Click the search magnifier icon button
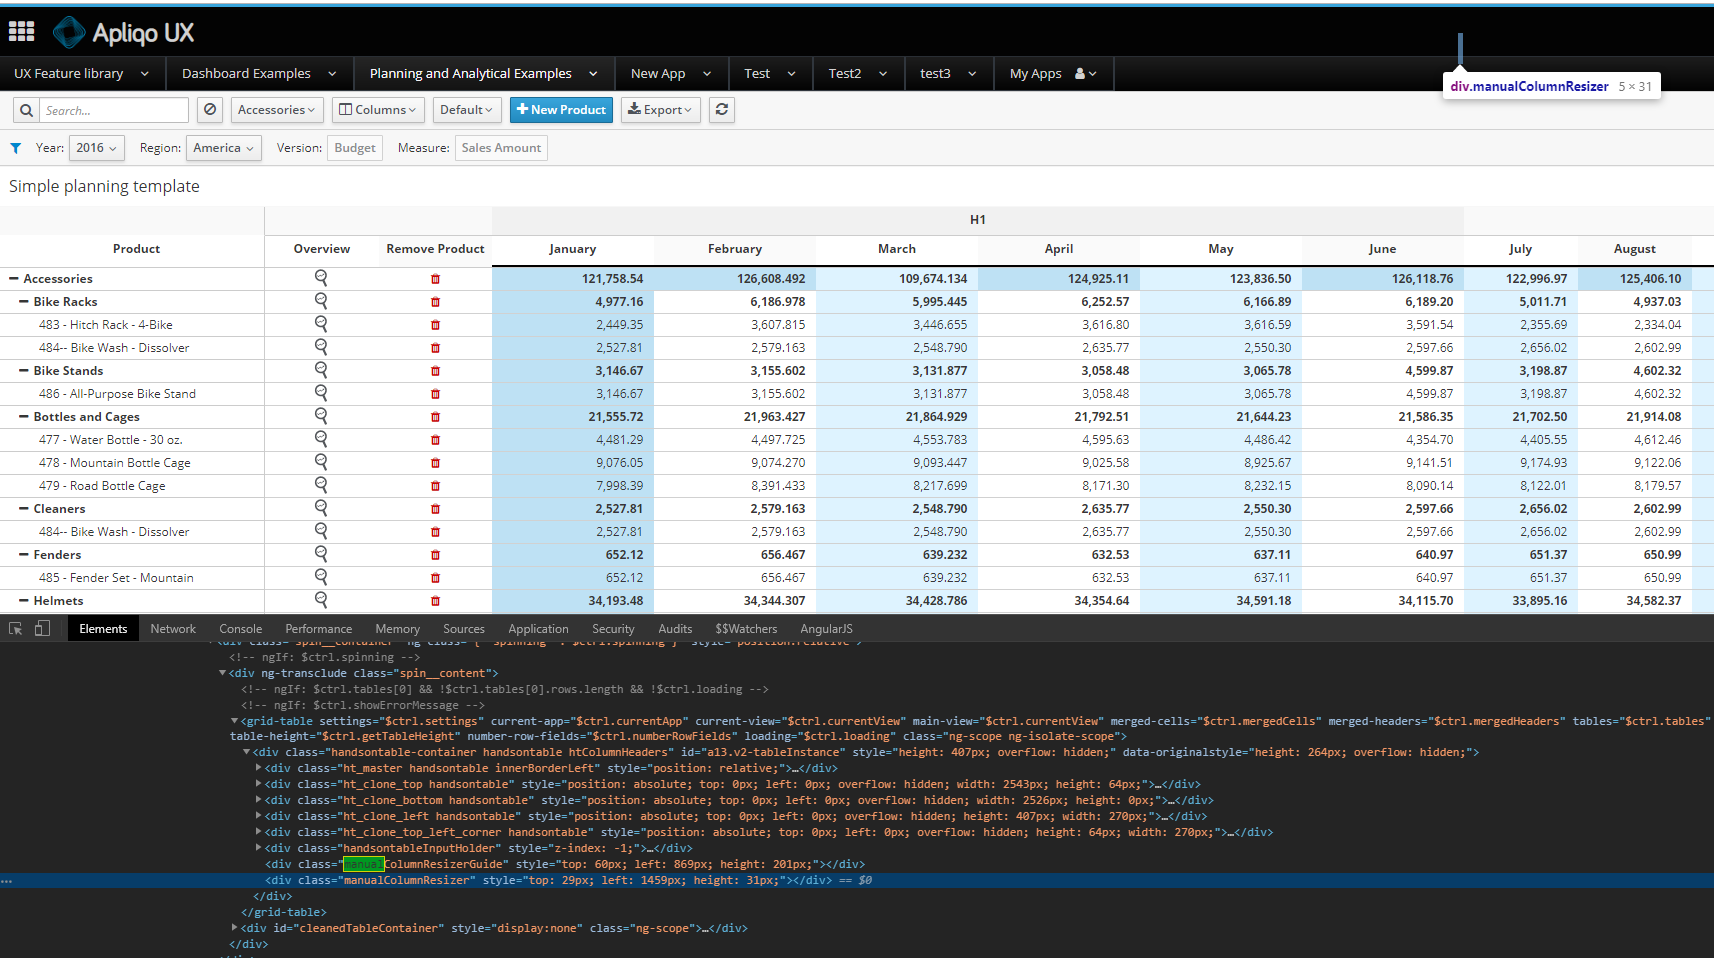 pos(26,110)
